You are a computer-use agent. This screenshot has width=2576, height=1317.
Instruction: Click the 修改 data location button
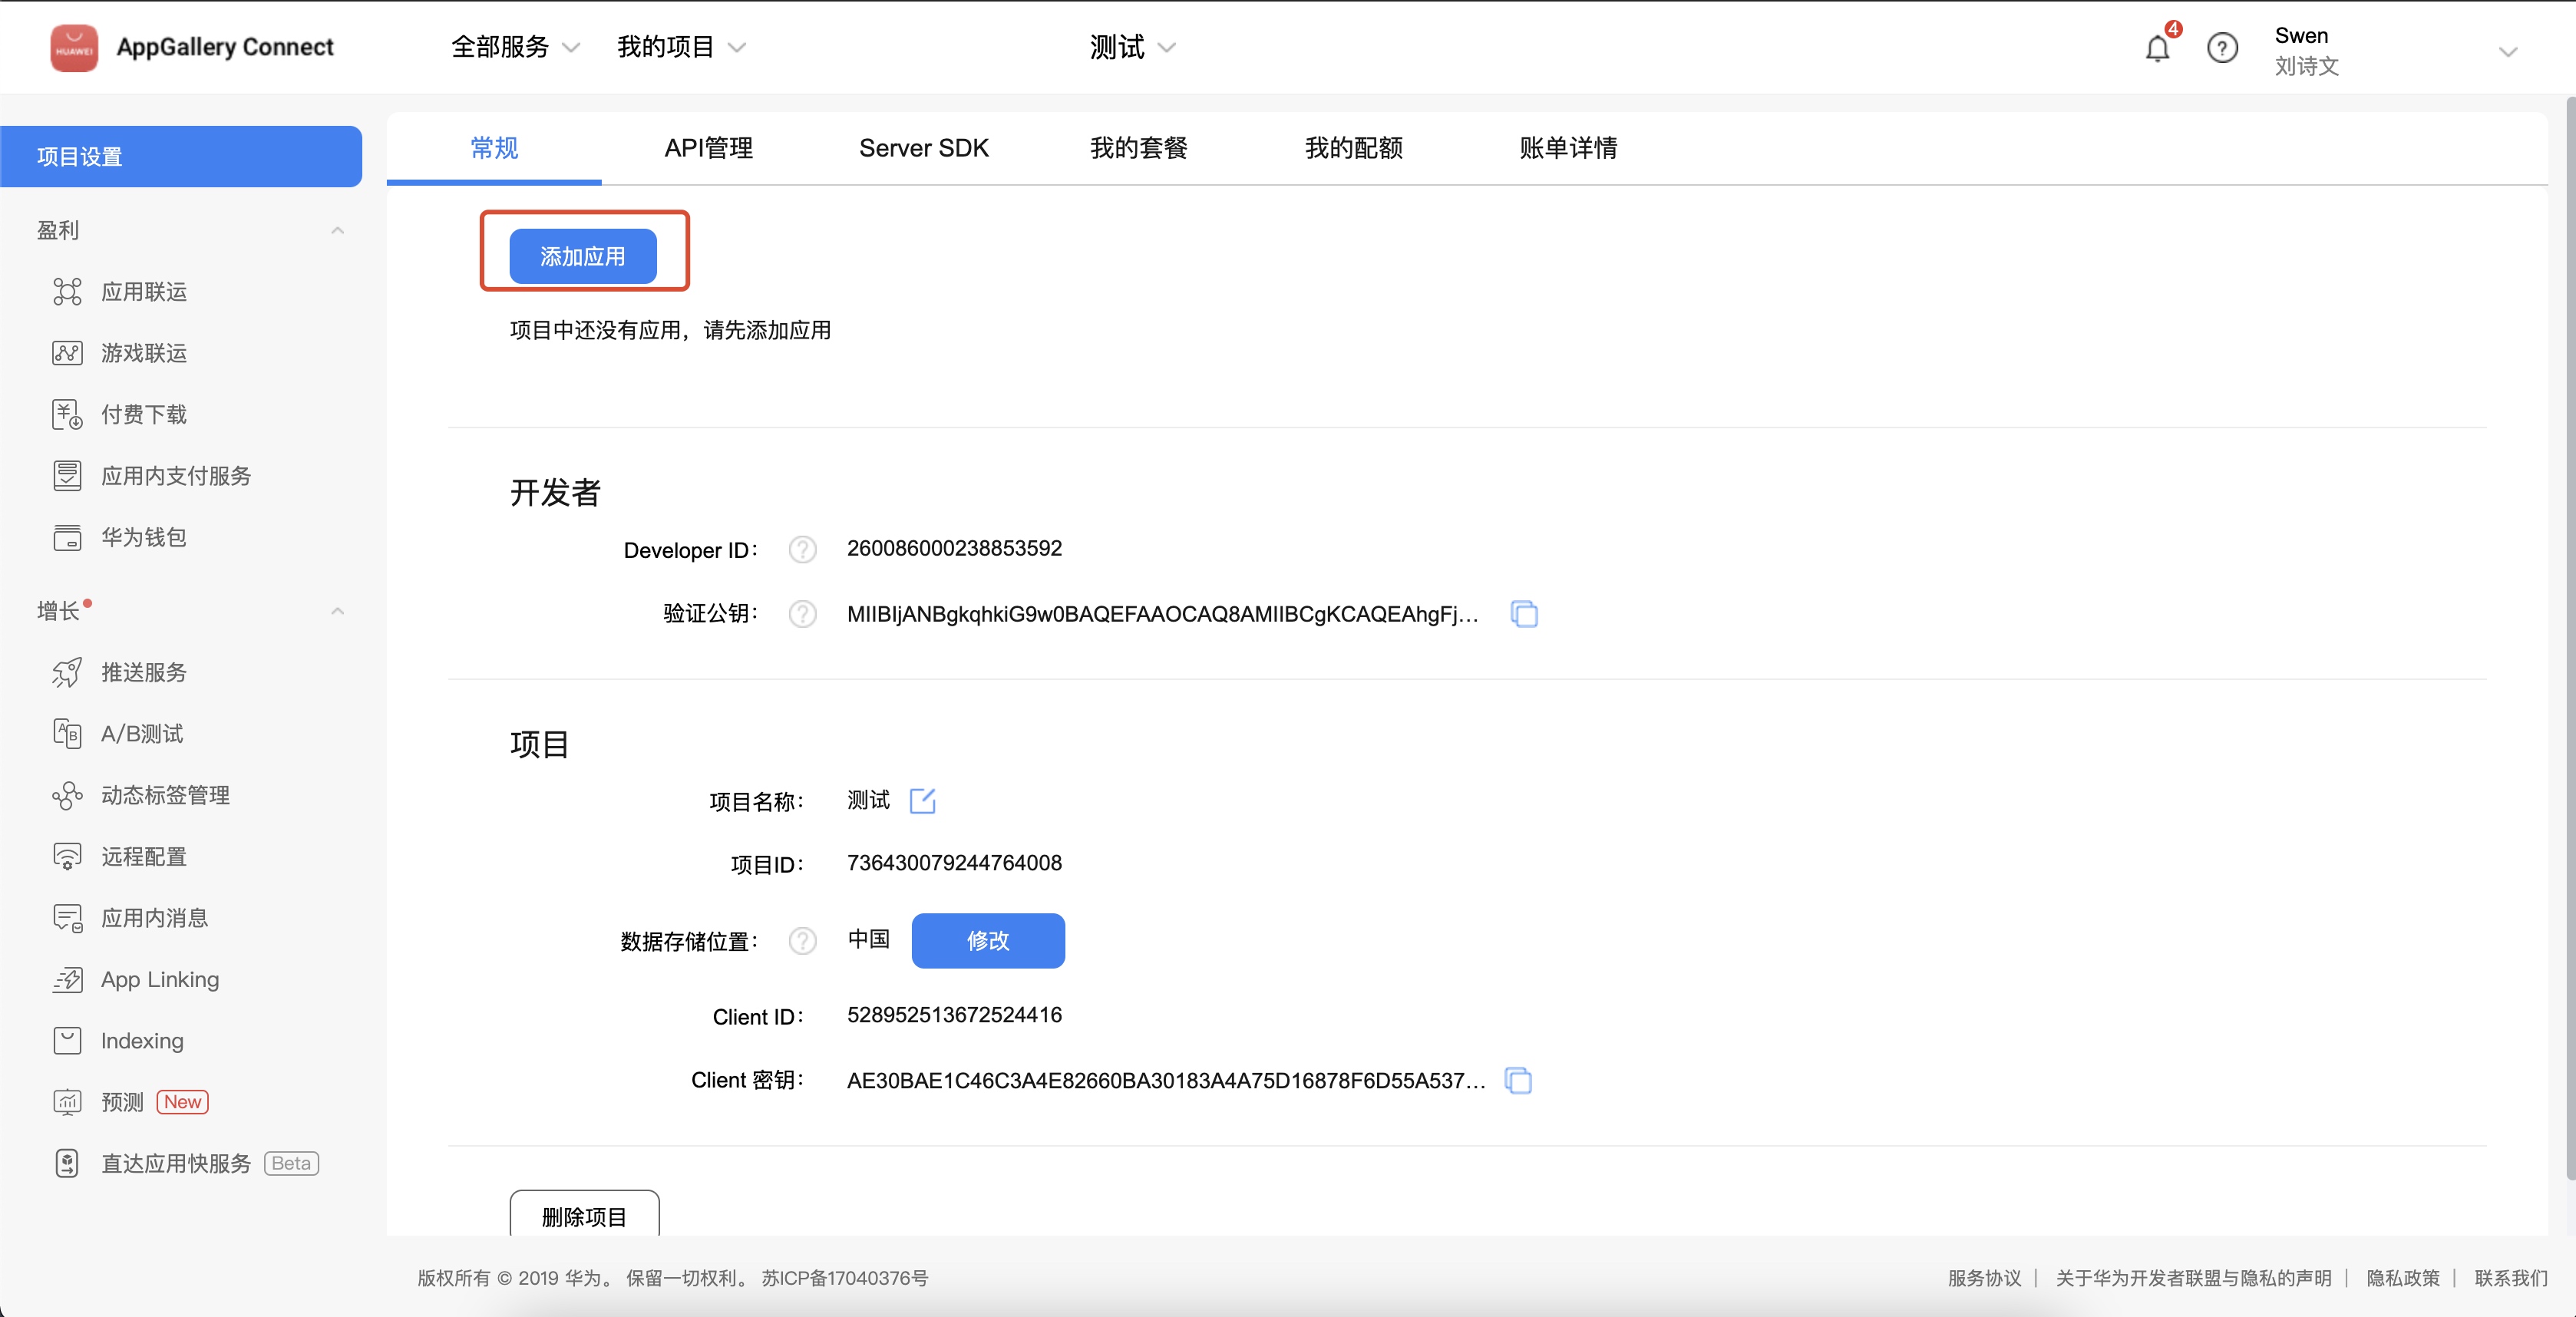(x=988, y=940)
